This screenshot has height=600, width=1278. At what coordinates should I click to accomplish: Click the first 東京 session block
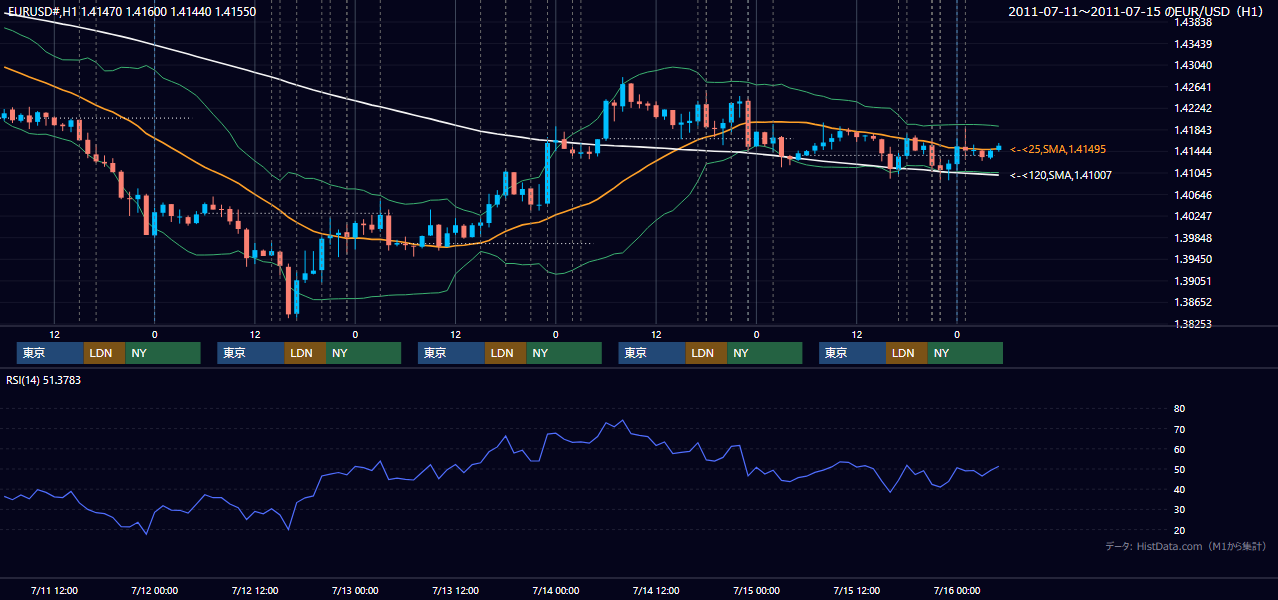tap(50, 353)
